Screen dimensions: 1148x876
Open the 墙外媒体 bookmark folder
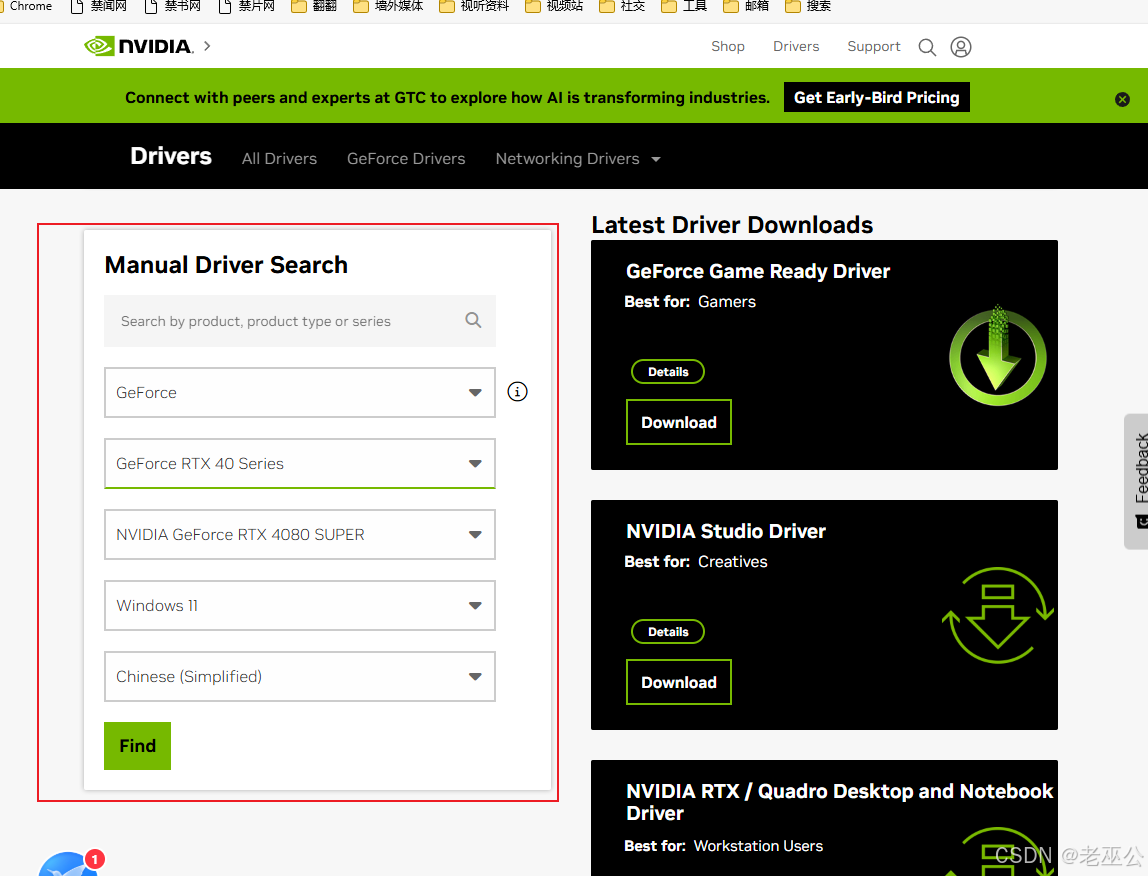[388, 7]
